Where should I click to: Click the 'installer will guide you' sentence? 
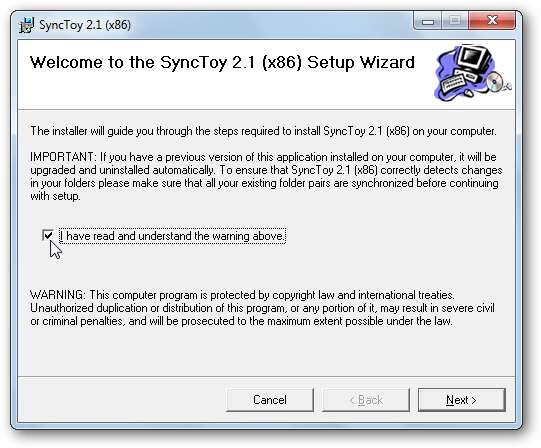coord(263,131)
